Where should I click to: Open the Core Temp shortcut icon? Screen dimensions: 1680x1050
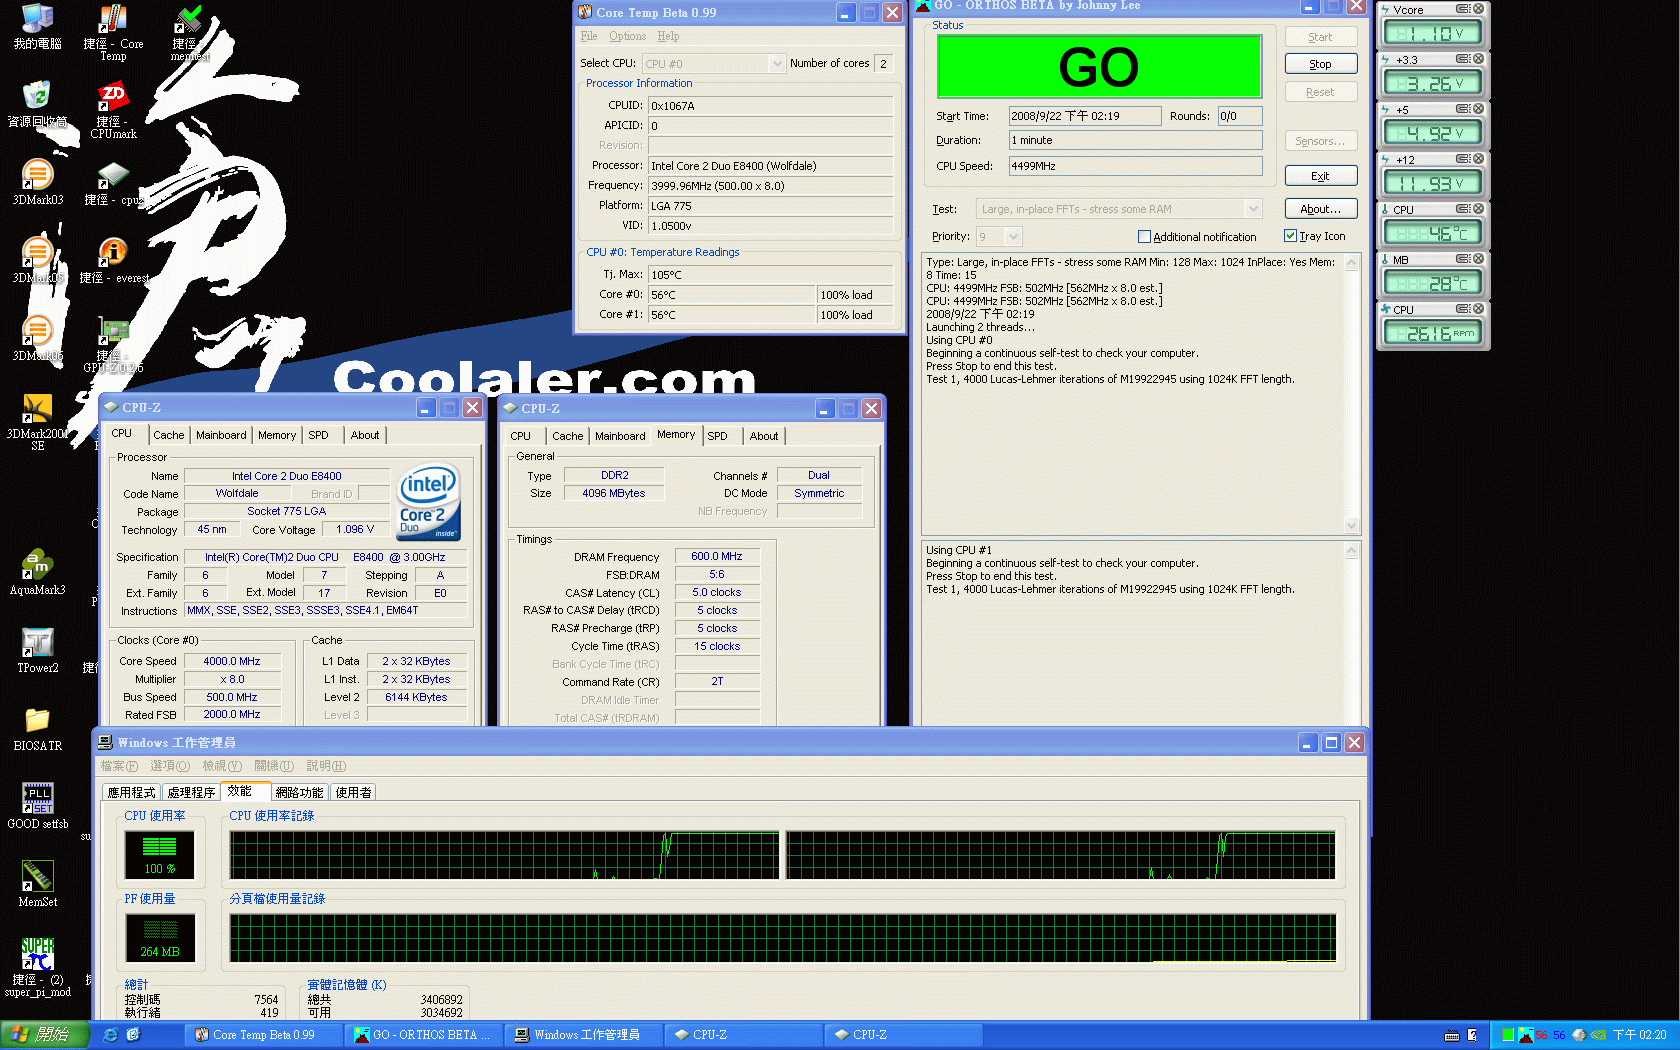tap(112, 33)
